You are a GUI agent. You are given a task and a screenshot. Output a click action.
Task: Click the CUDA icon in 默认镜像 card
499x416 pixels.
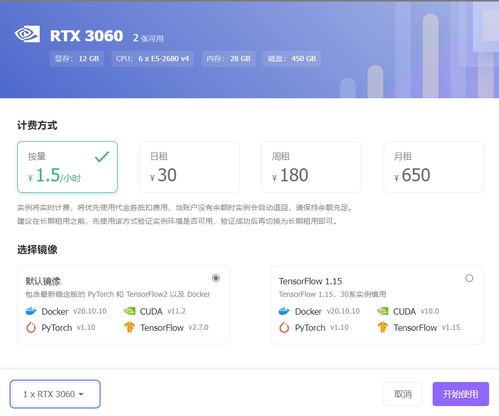[129, 311]
